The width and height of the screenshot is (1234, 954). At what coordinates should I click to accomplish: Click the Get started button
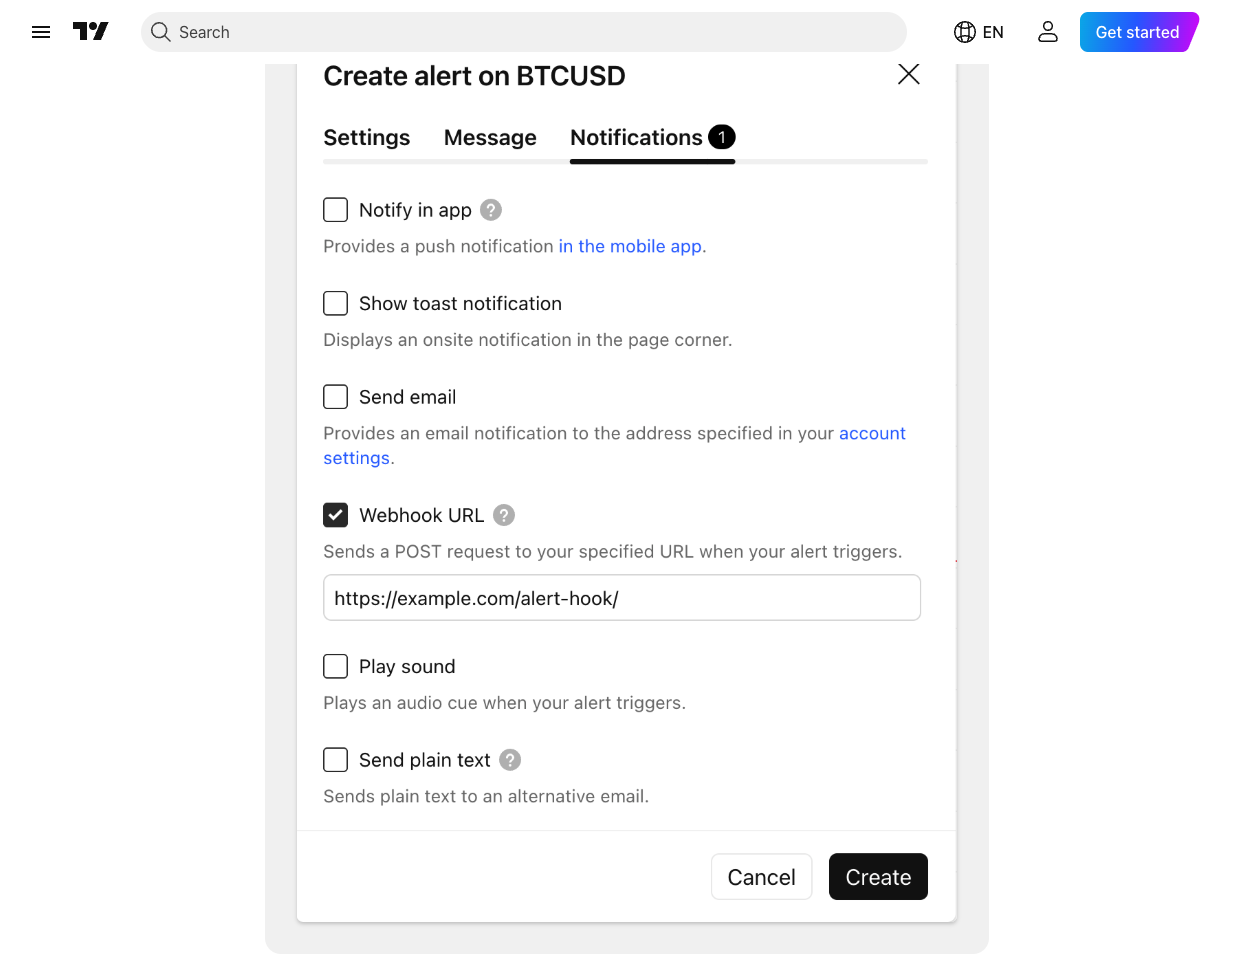(x=1137, y=31)
